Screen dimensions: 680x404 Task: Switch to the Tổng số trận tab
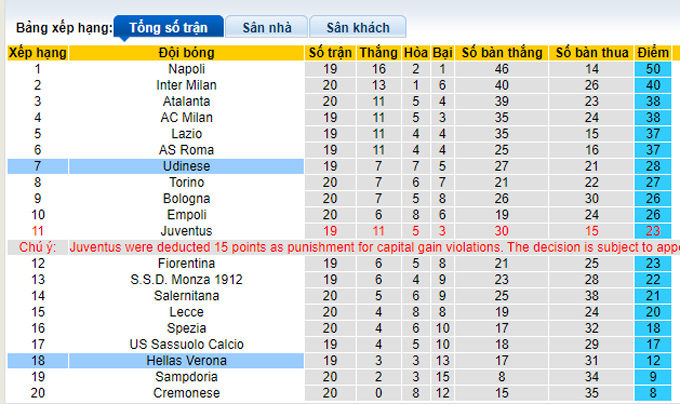click(x=167, y=27)
